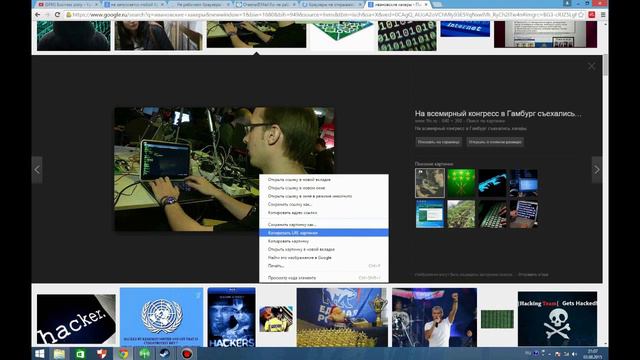Image resolution: width=640 pixels, height=360 pixels.
Task: Switch to the Mail.ru browser tab
Action: click(266, 4)
